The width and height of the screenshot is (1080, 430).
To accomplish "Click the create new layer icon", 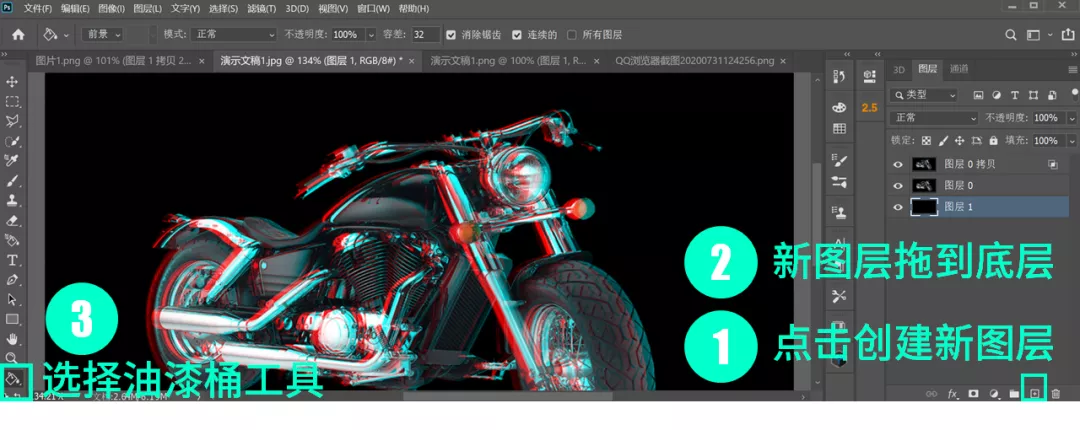I will coord(1034,393).
